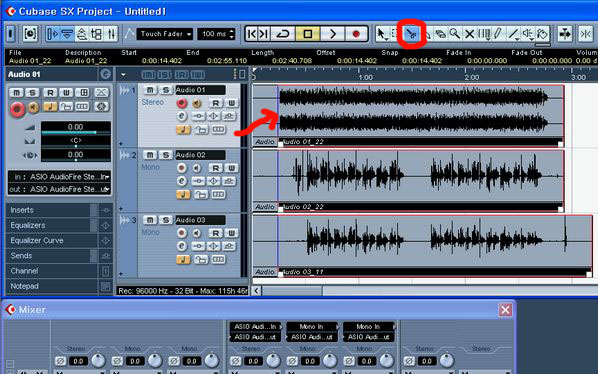Click the transport Record button
The height and width of the screenshot is (374, 598).
(356, 34)
